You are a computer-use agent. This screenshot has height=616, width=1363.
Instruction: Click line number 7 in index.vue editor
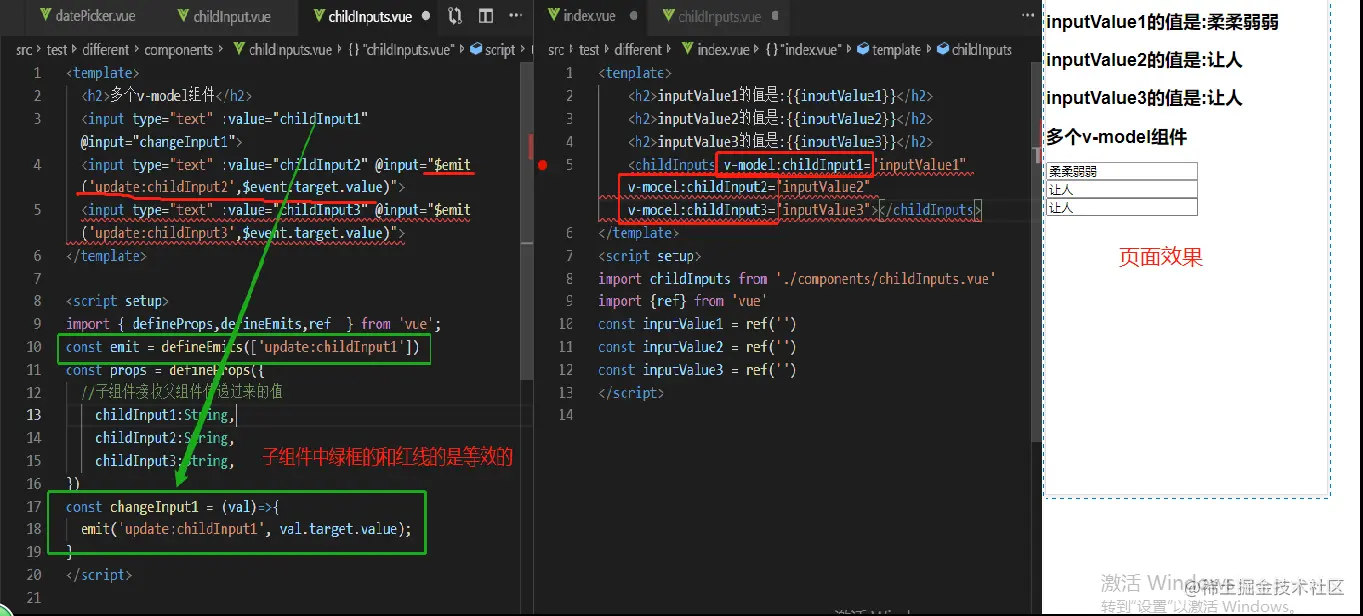[570, 256]
